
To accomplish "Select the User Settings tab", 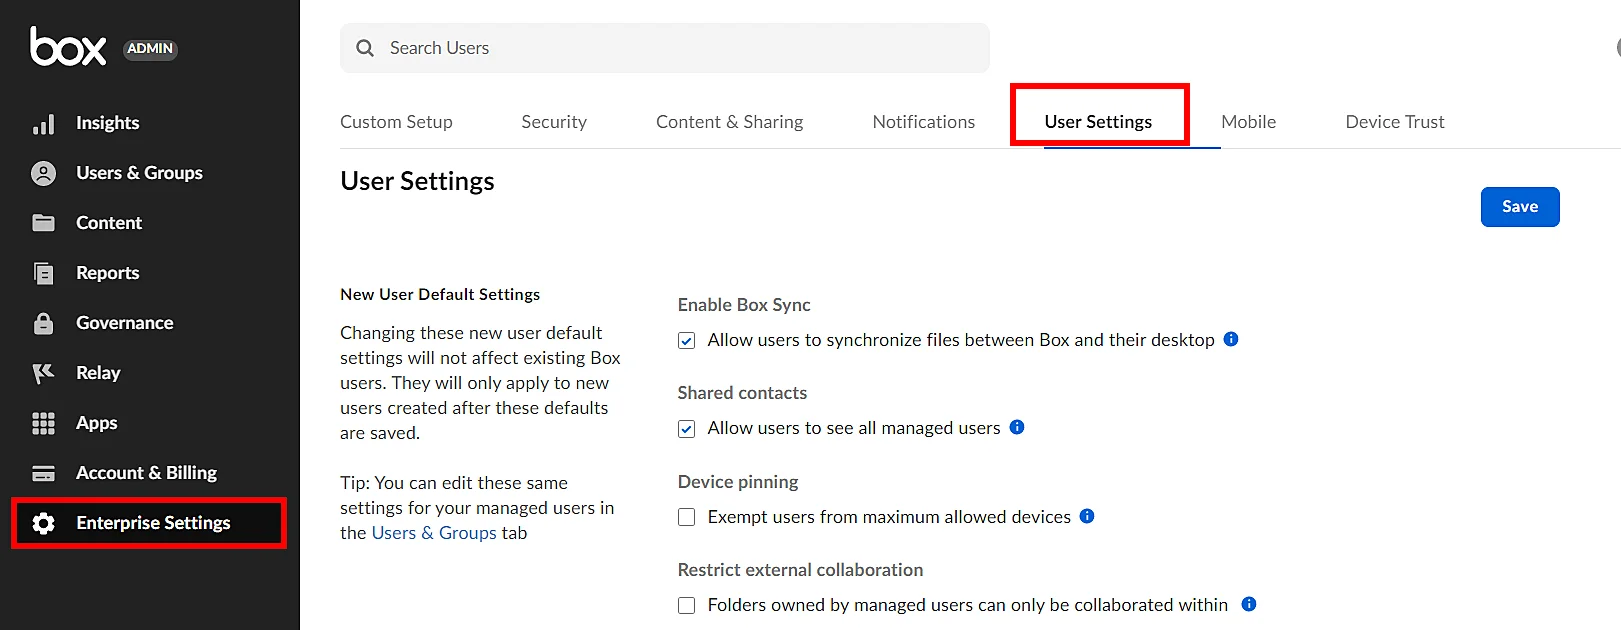I will tap(1098, 122).
